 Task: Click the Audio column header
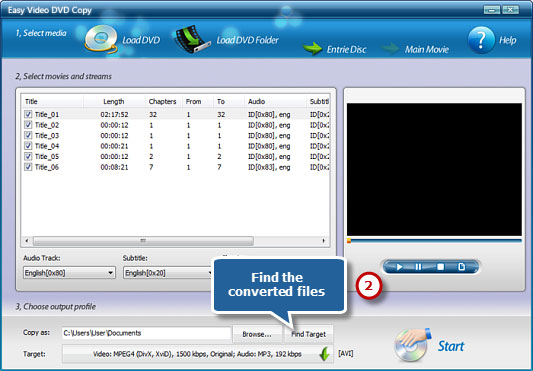275,101
